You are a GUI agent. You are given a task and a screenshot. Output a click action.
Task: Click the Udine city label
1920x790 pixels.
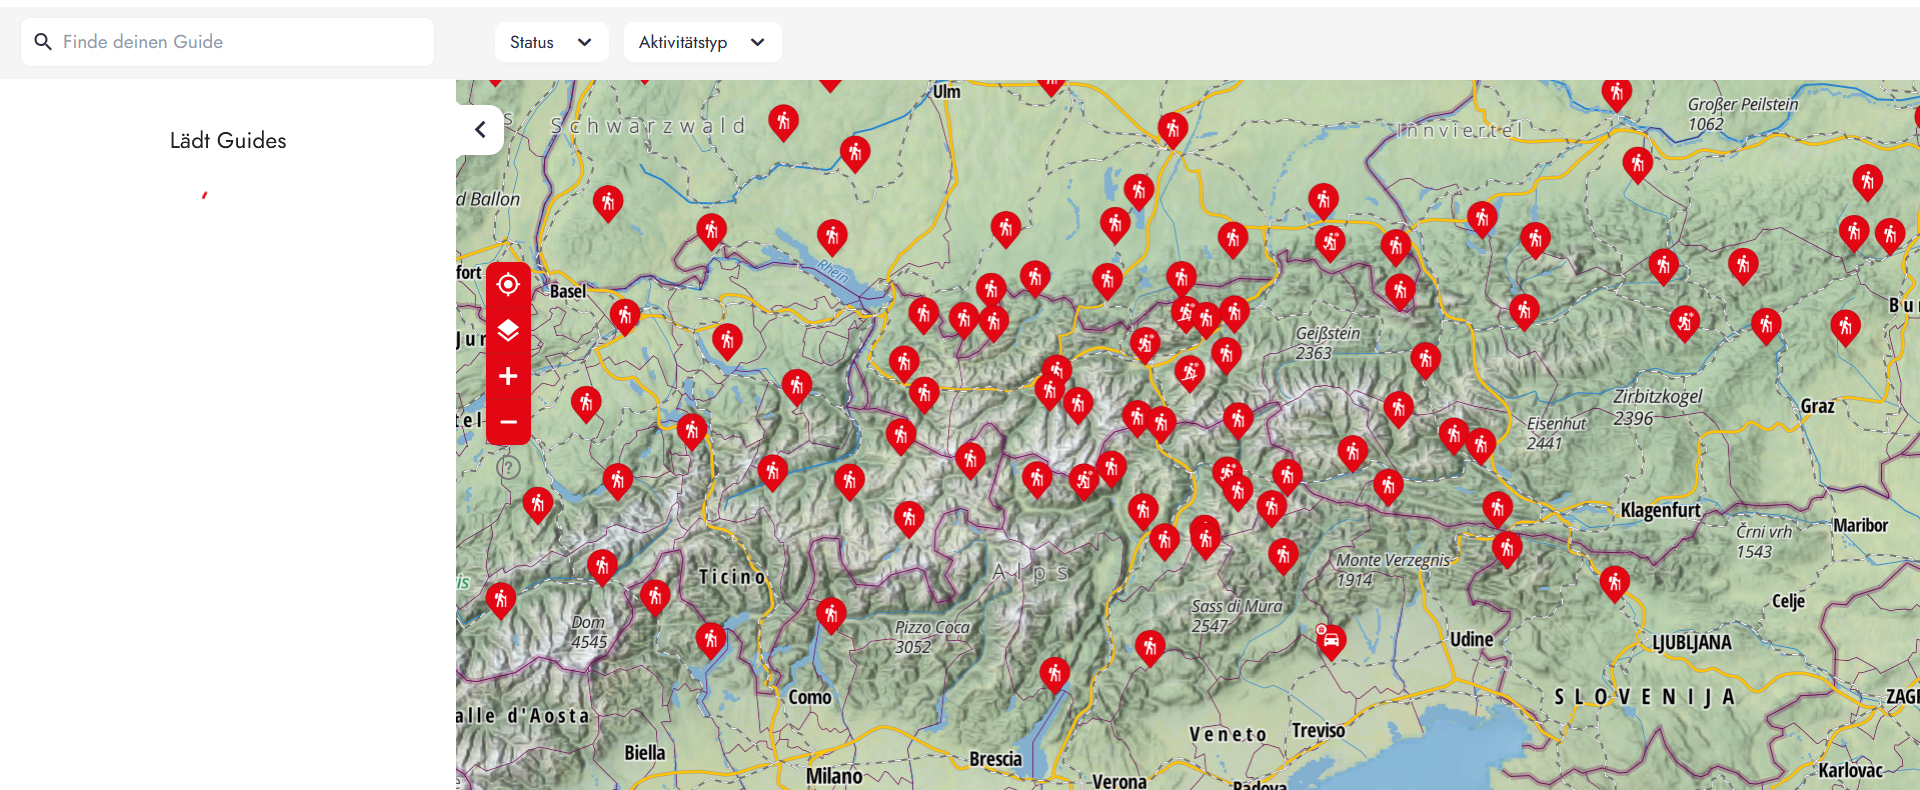click(x=1471, y=639)
